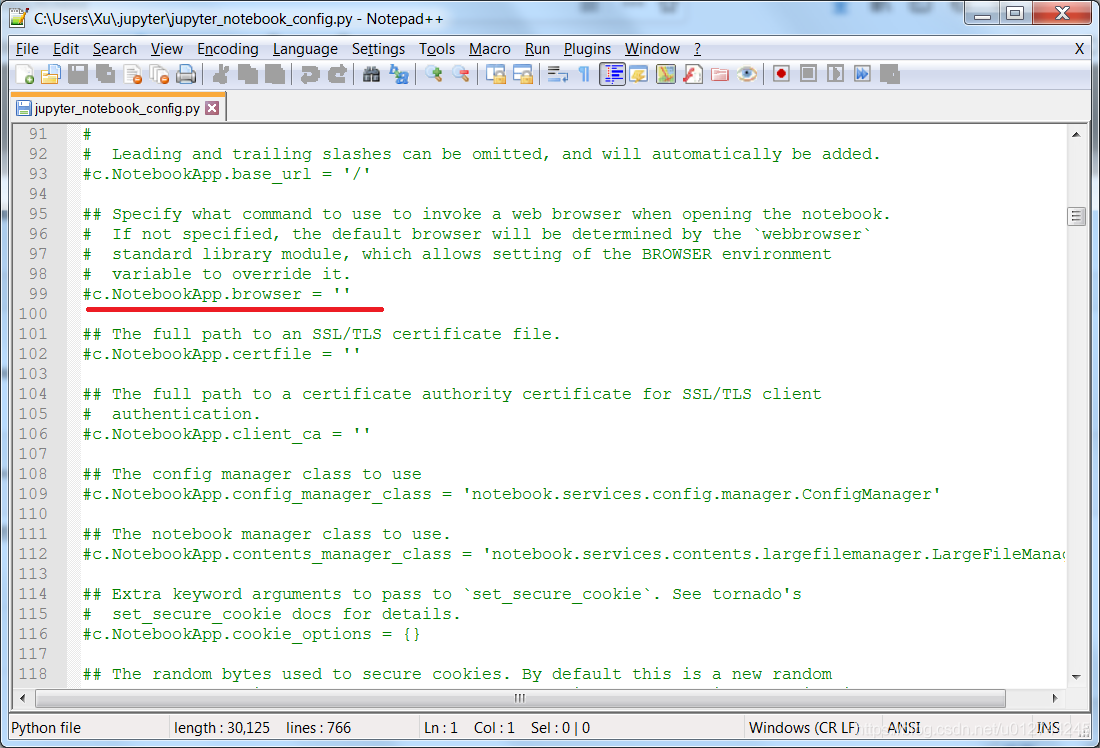Close the jupyter_notebook_config.py tab with red X
Screen dimensions: 1100x748
click(x=212, y=108)
